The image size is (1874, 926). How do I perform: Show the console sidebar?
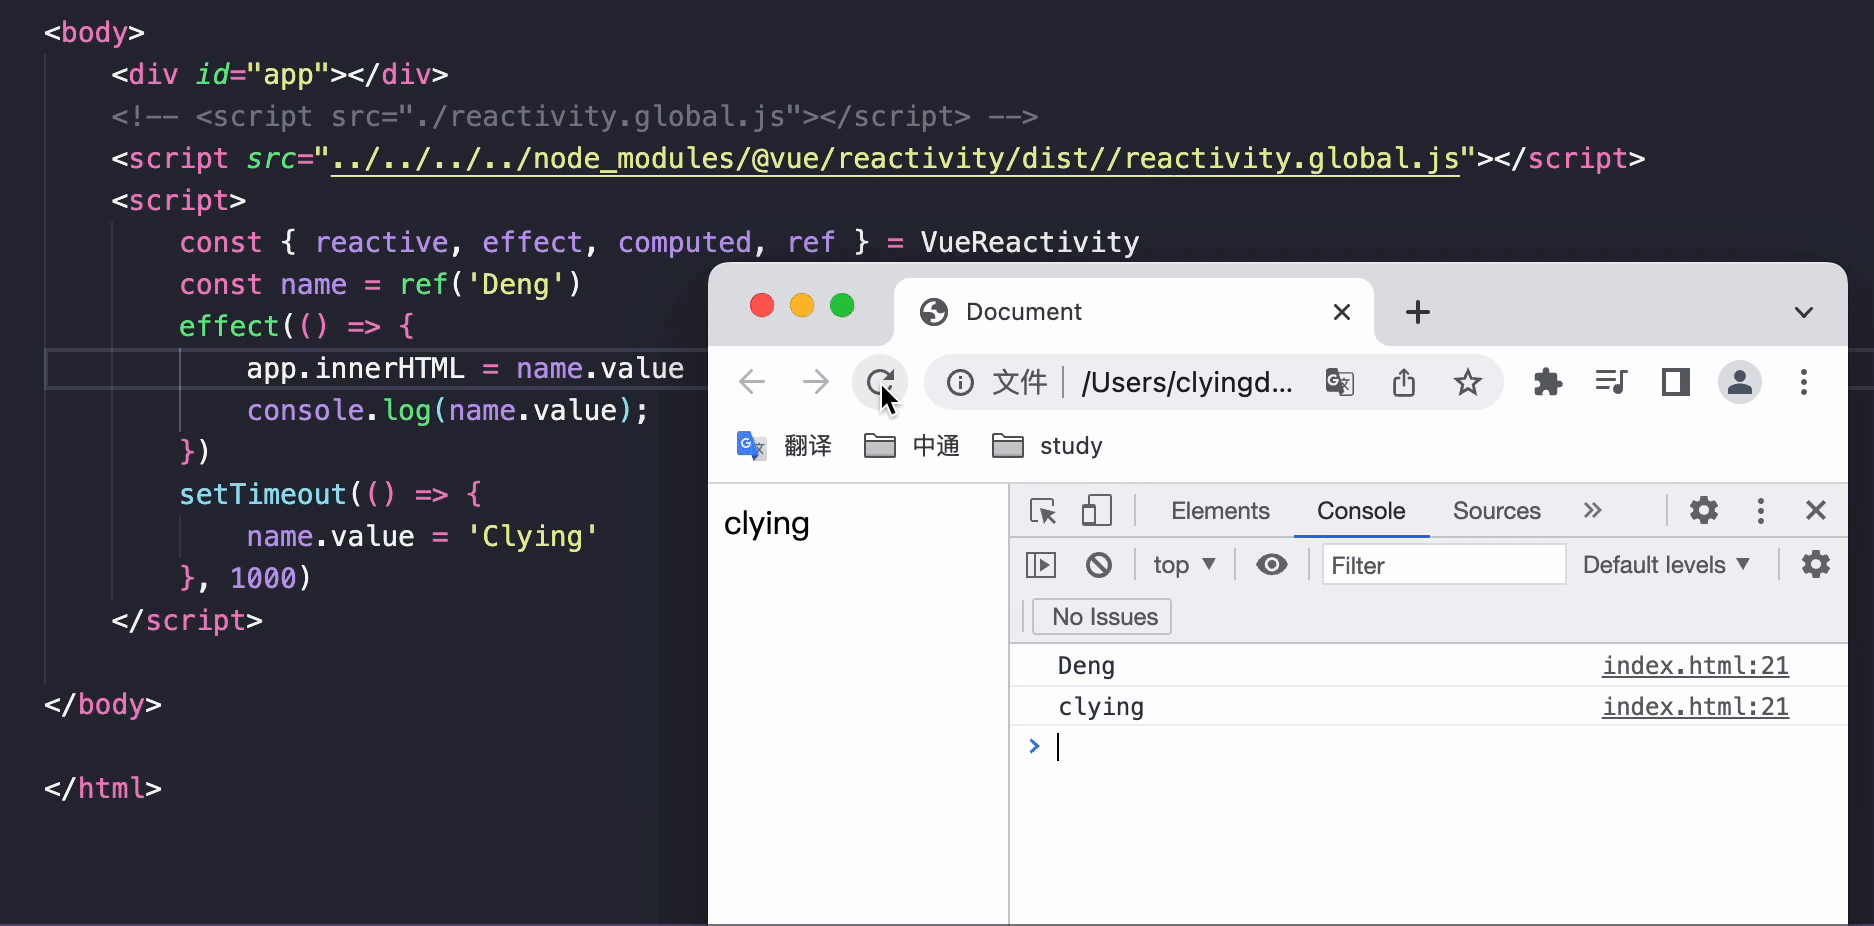1041,565
